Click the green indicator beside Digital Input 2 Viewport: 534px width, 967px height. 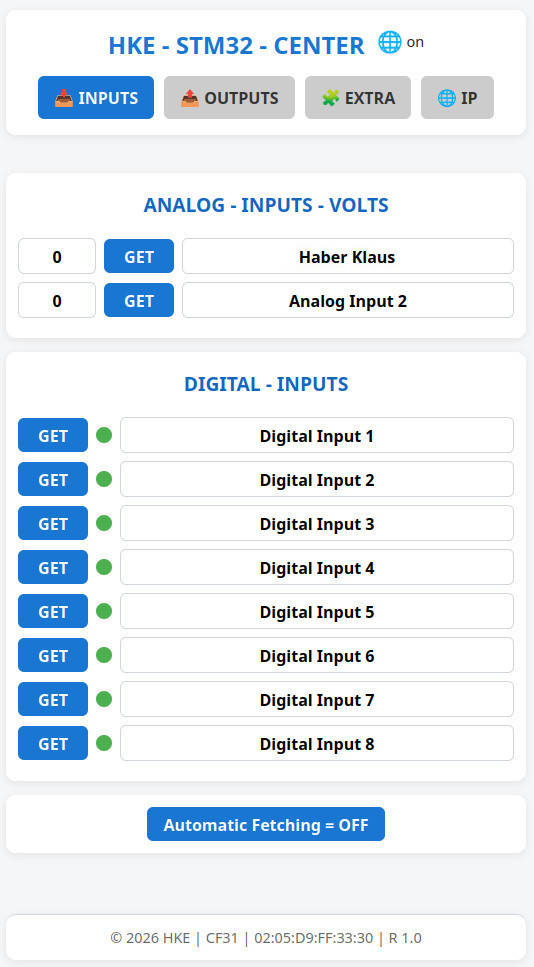point(104,479)
